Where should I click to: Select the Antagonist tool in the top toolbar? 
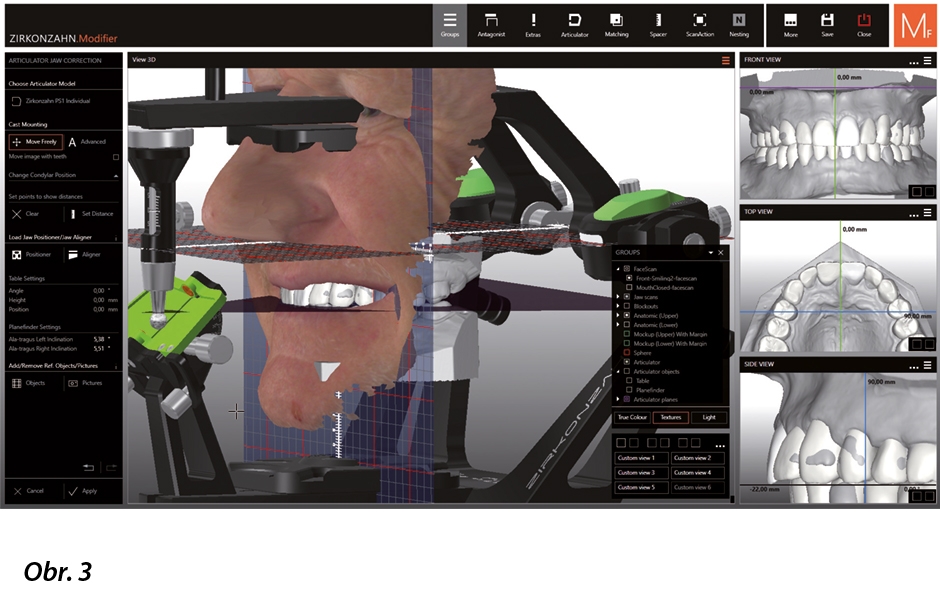coord(491,26)
